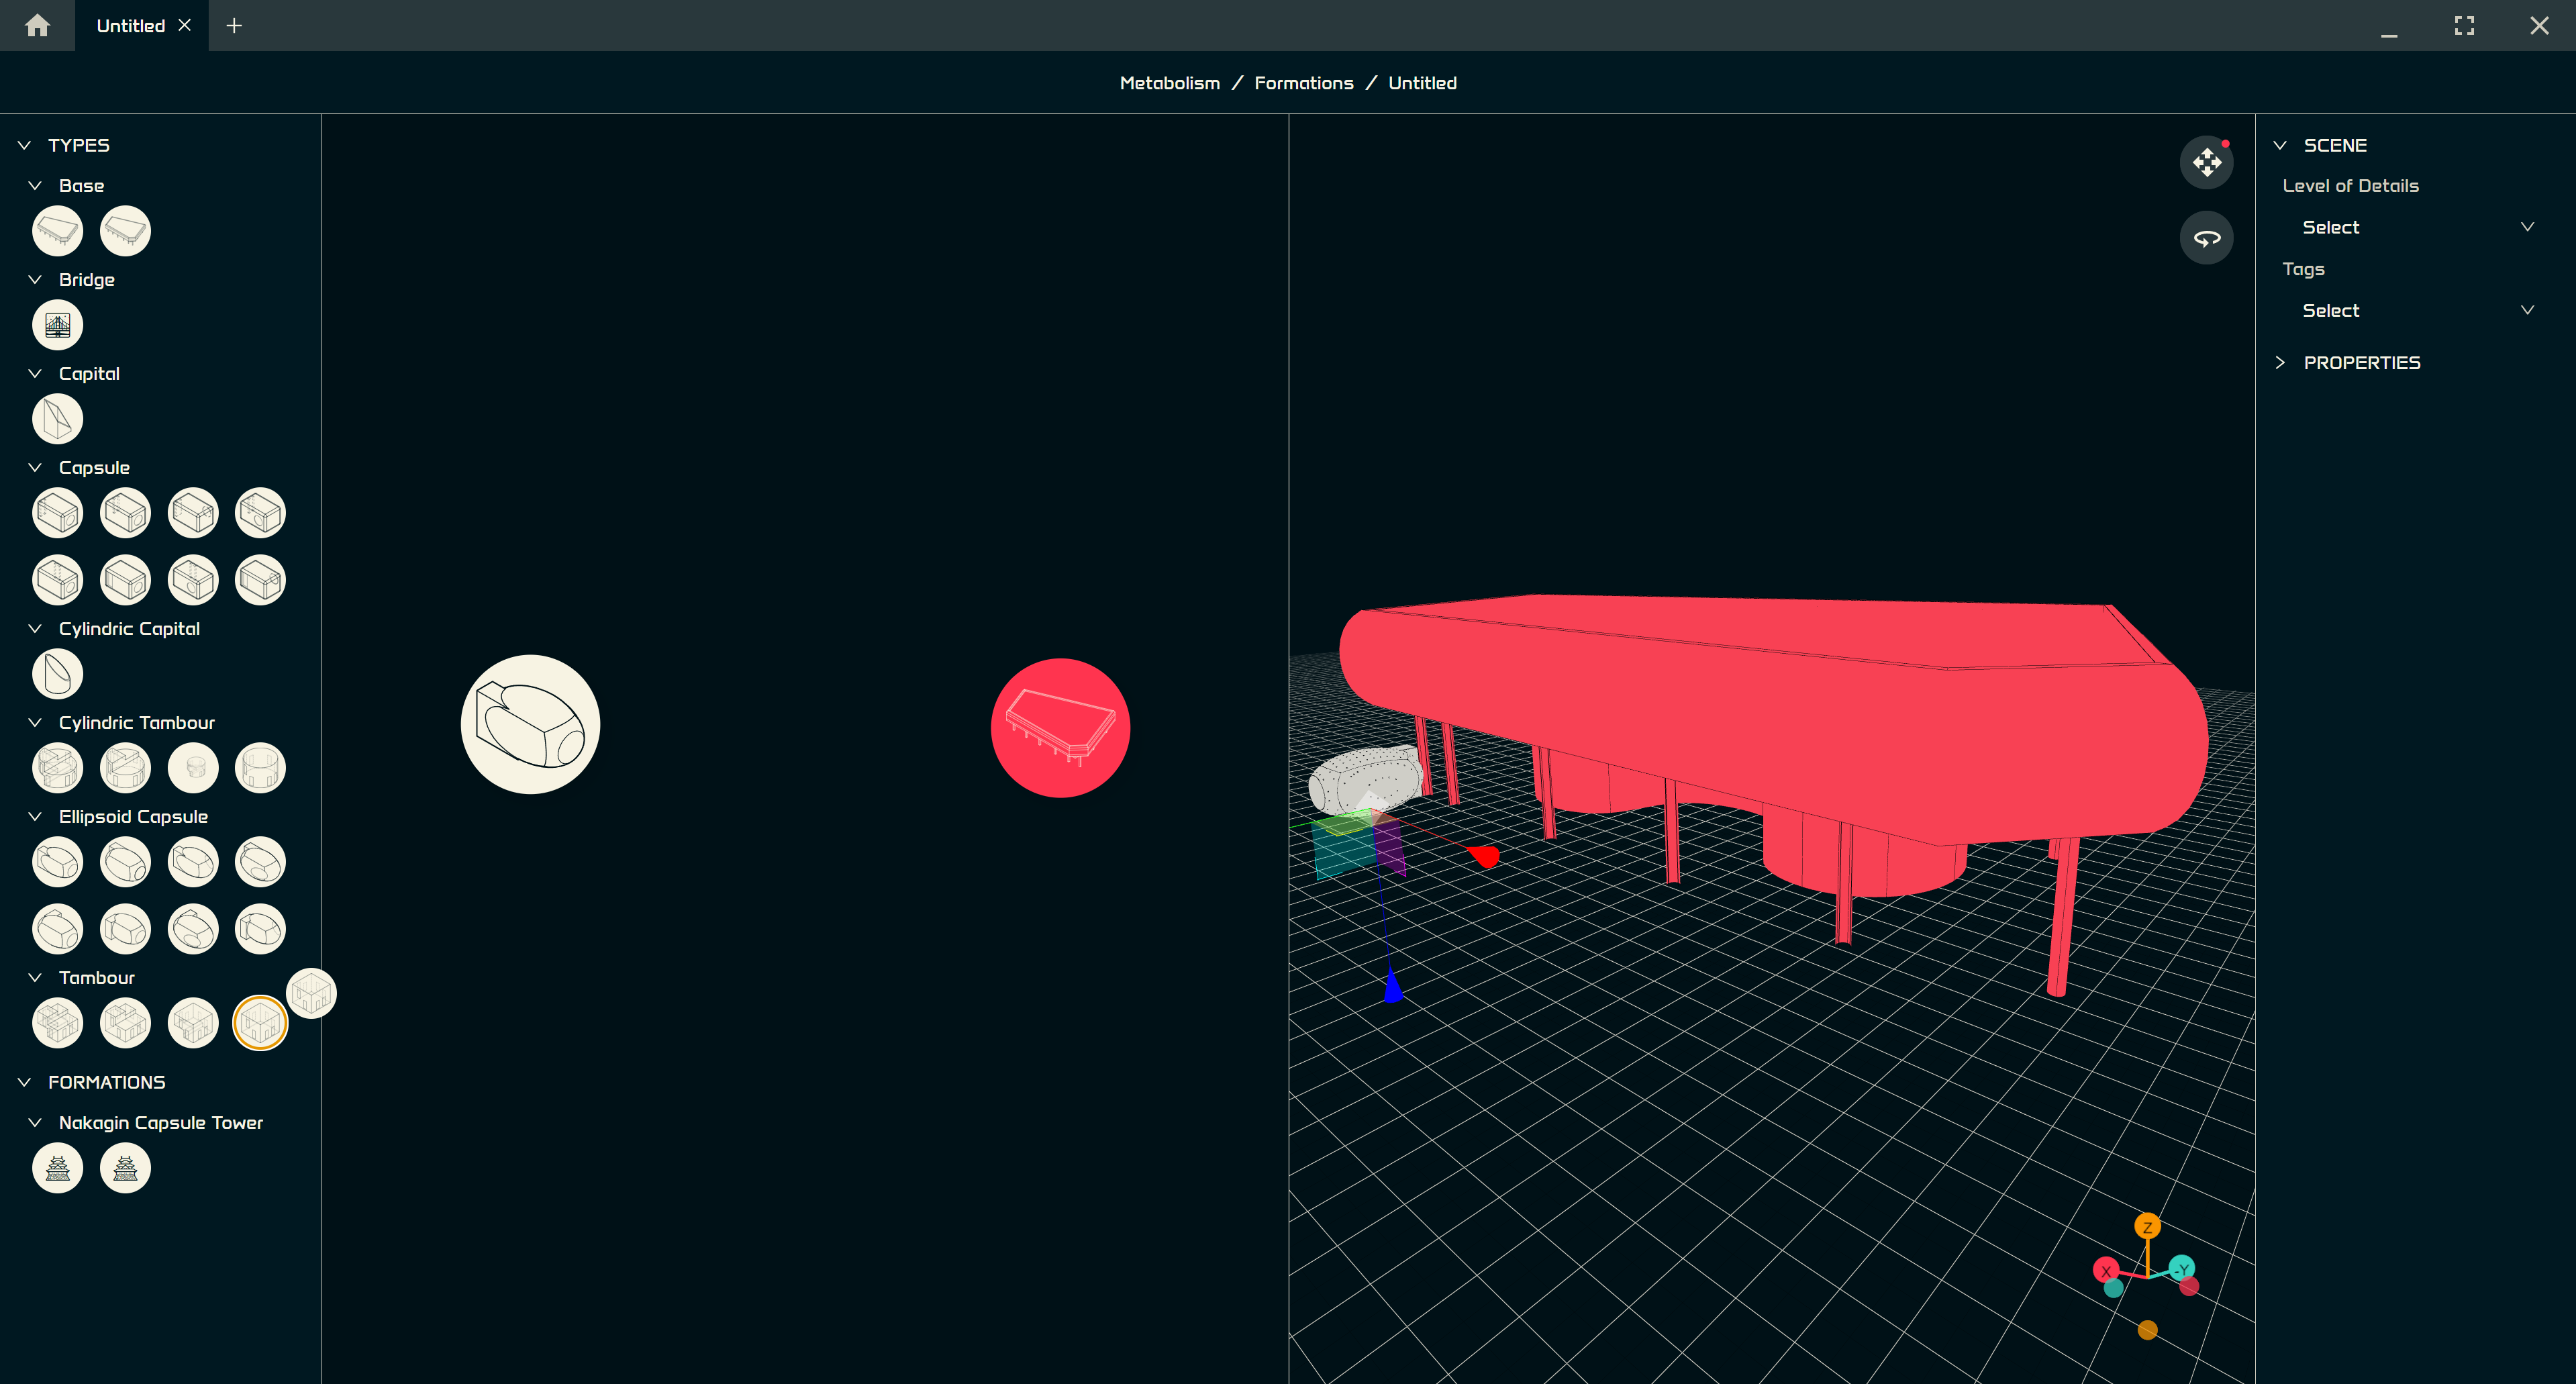Collapse the Capsule types group

(35, 468)
